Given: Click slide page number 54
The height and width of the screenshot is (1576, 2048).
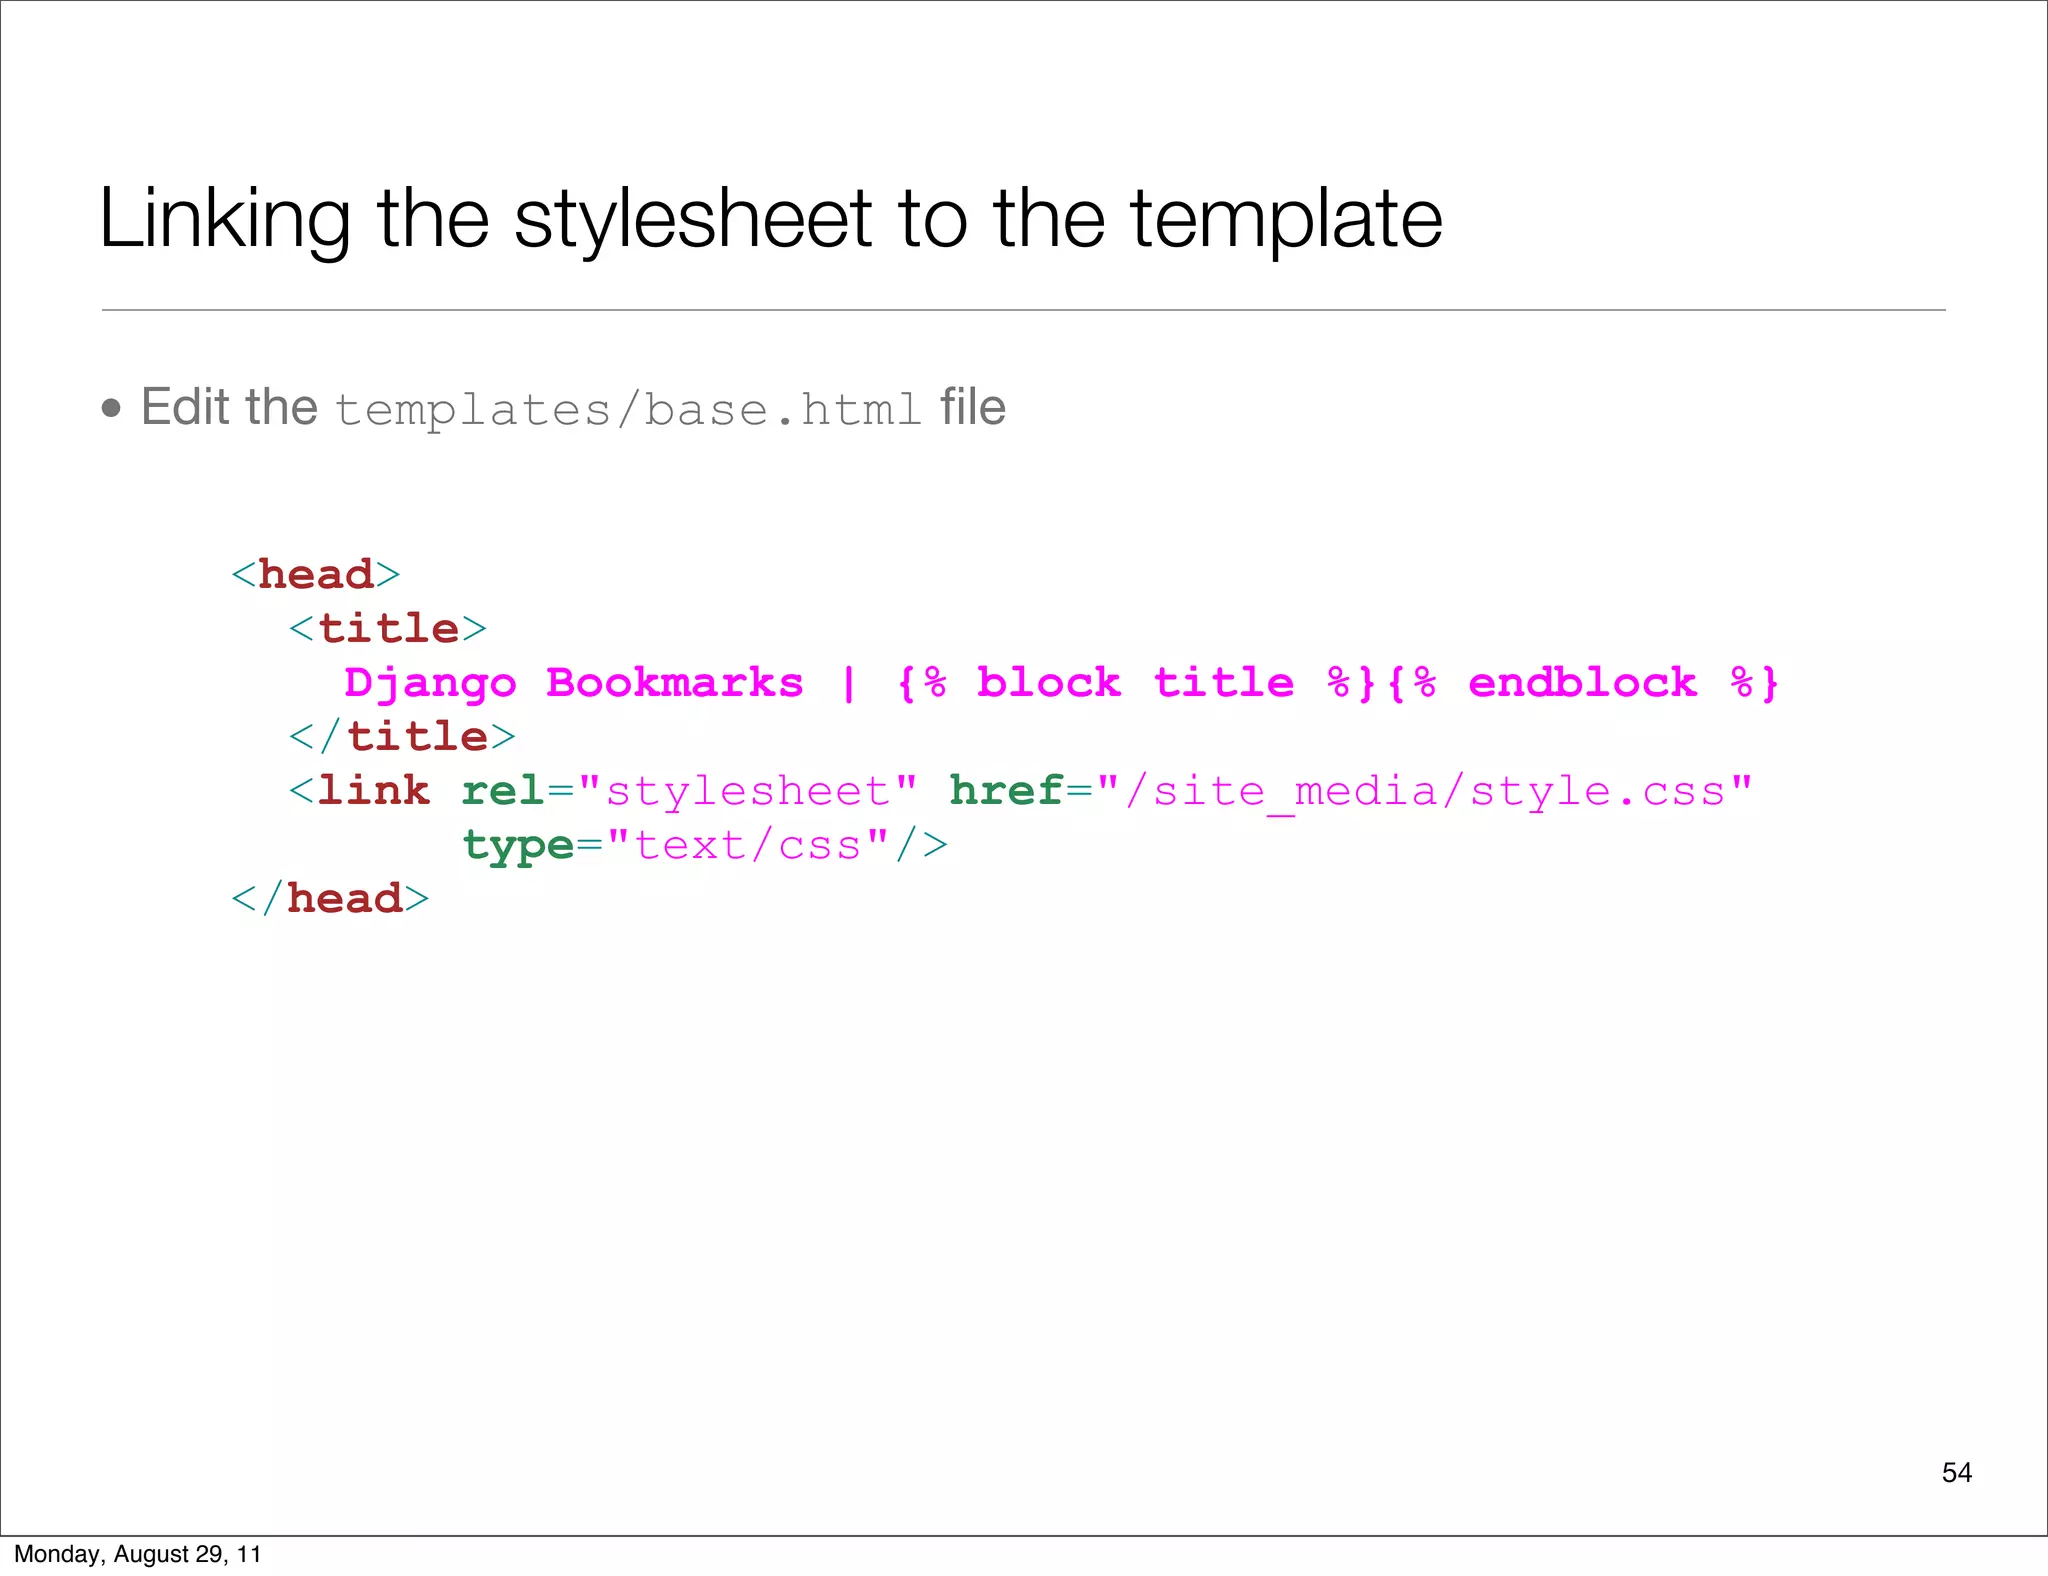Looking at the screenshot, I should (1957, 1473).
